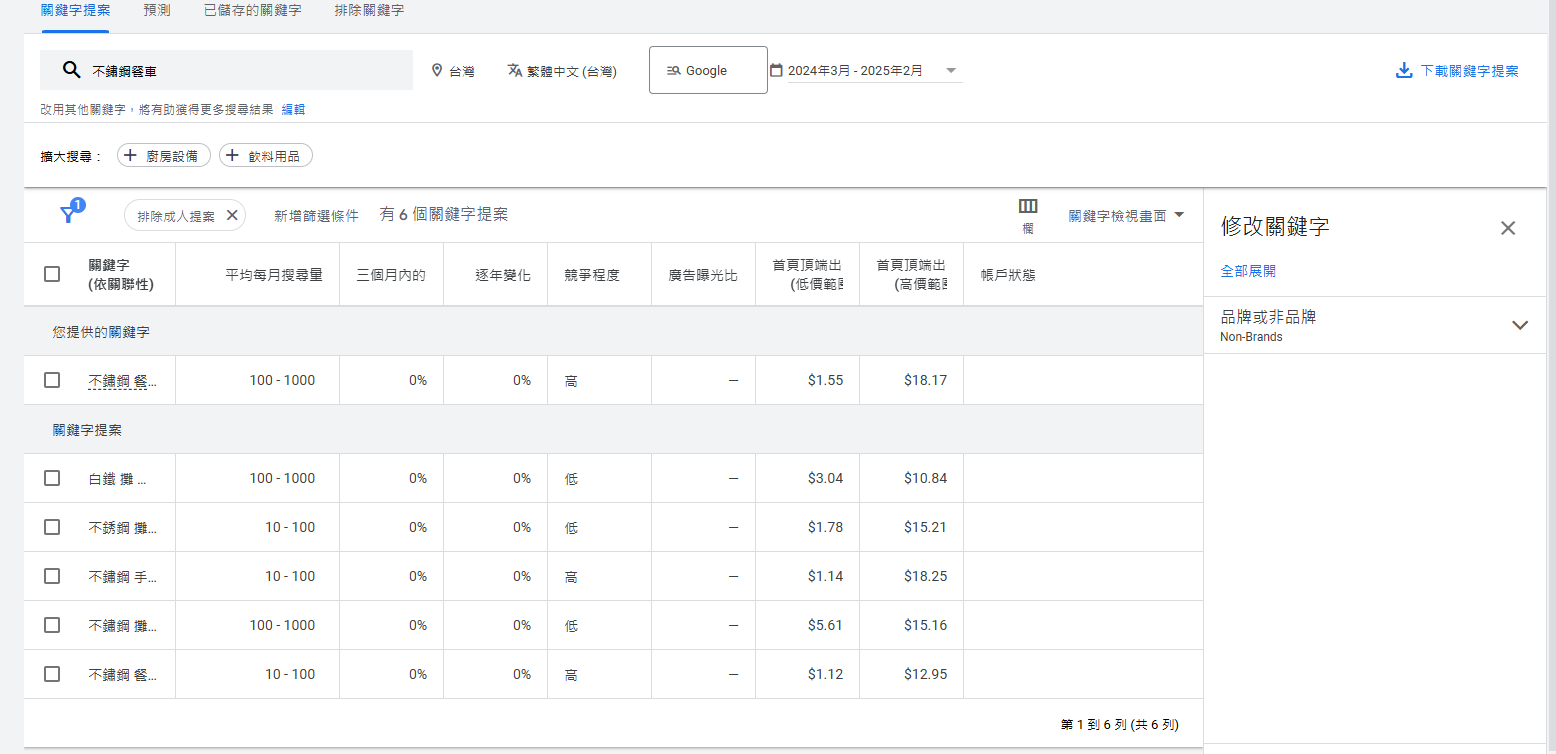This screenshot has width=1556, height=754.
Task: Click the 廣告曝光比 column header
Action: click(703, 274)
